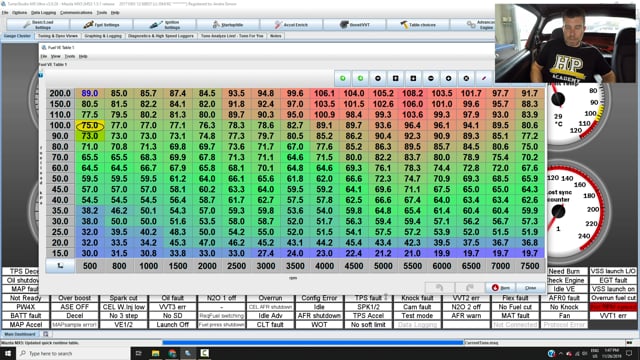This screenshot has height=360, width=640.
Task: Select the 89.0 cell at 200 kPa, 500 rpm
Action: tap(90, 93)
